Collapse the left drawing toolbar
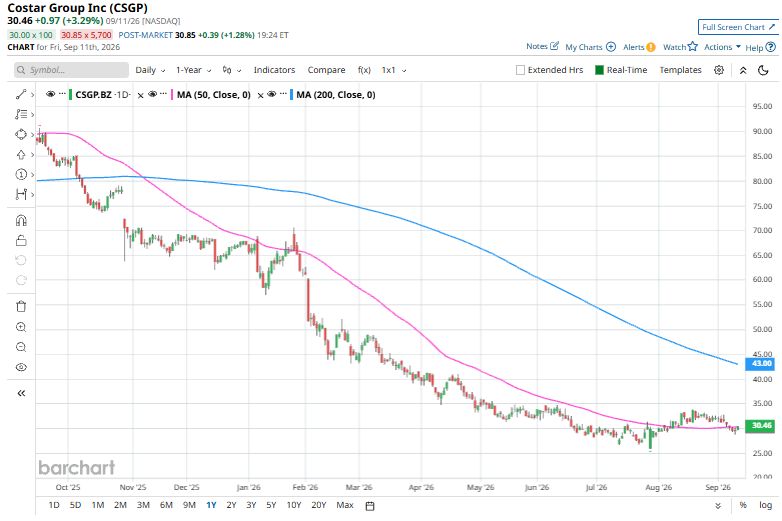The height and width of the screenshot is (521, 782). point(21,393)
